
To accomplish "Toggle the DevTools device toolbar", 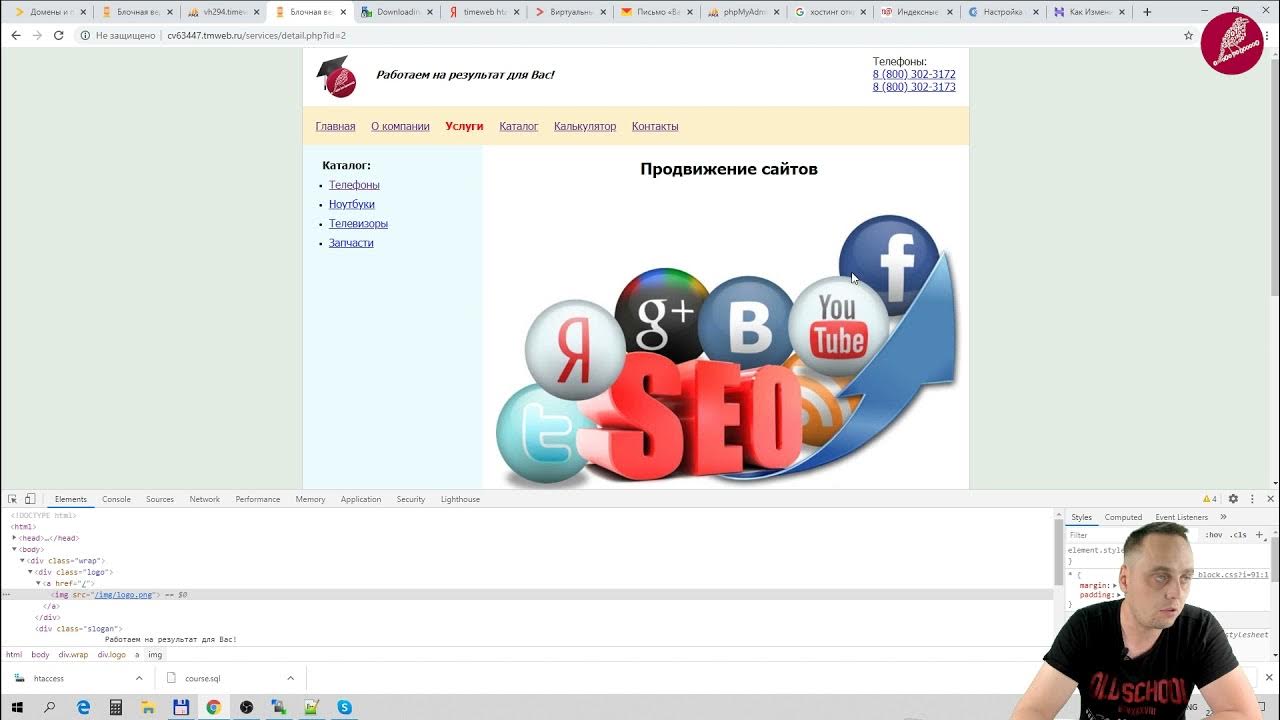I will pyautogui.click(x=30, y=499).
